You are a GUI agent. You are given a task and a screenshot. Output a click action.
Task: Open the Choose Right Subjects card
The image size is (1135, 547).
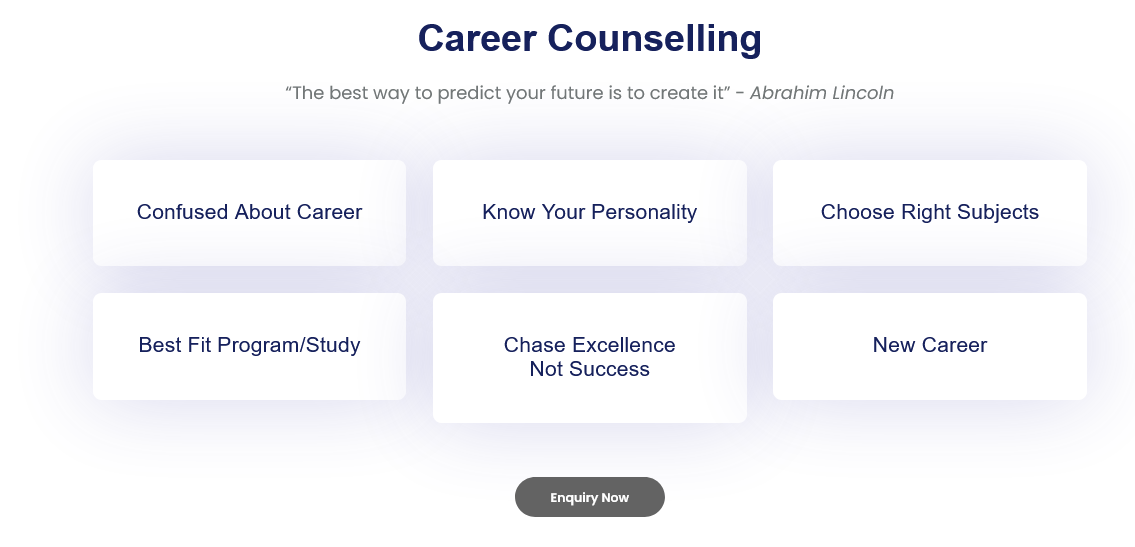(929, 213)
